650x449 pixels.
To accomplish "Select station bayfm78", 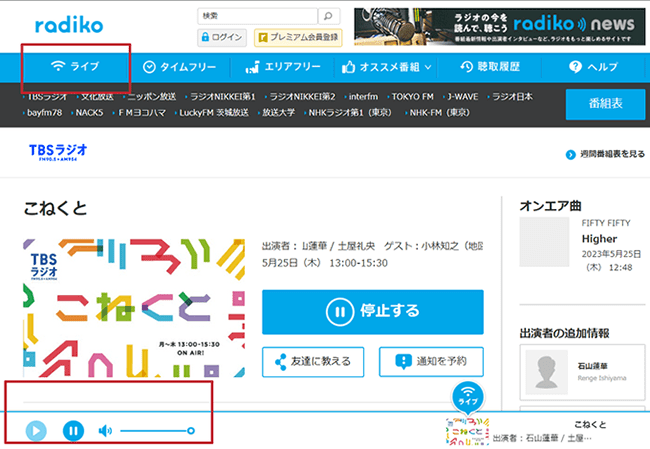I will pos(44,113).
